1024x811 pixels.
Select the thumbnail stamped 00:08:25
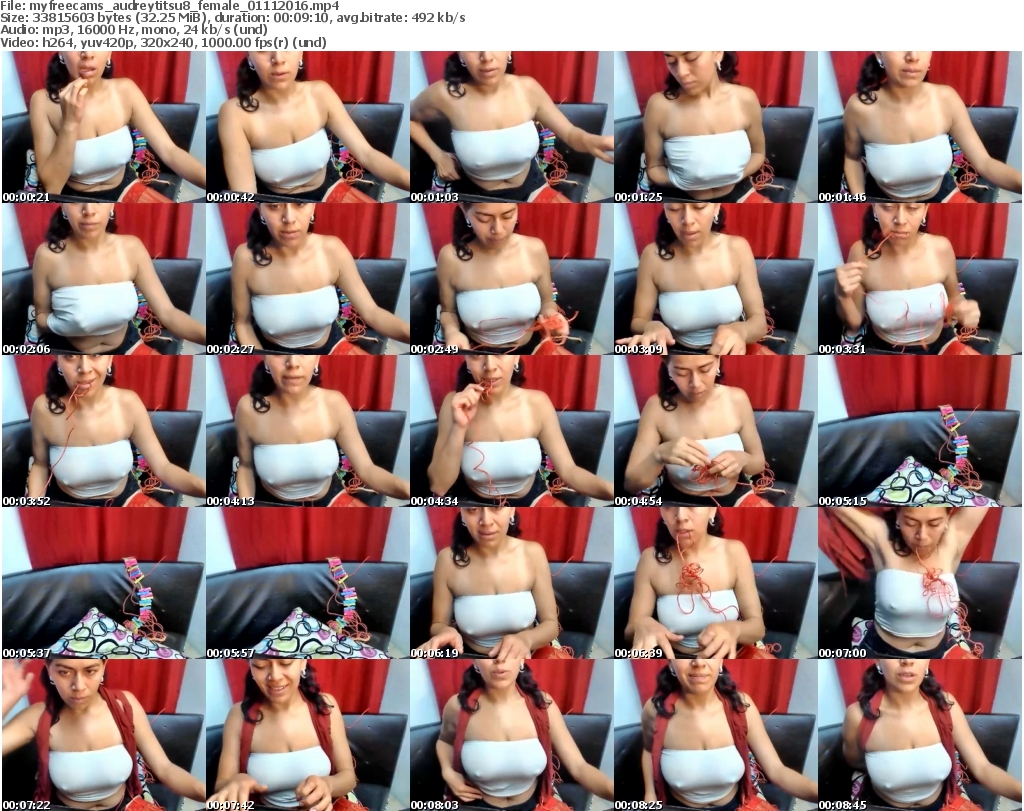coord(716,735)
